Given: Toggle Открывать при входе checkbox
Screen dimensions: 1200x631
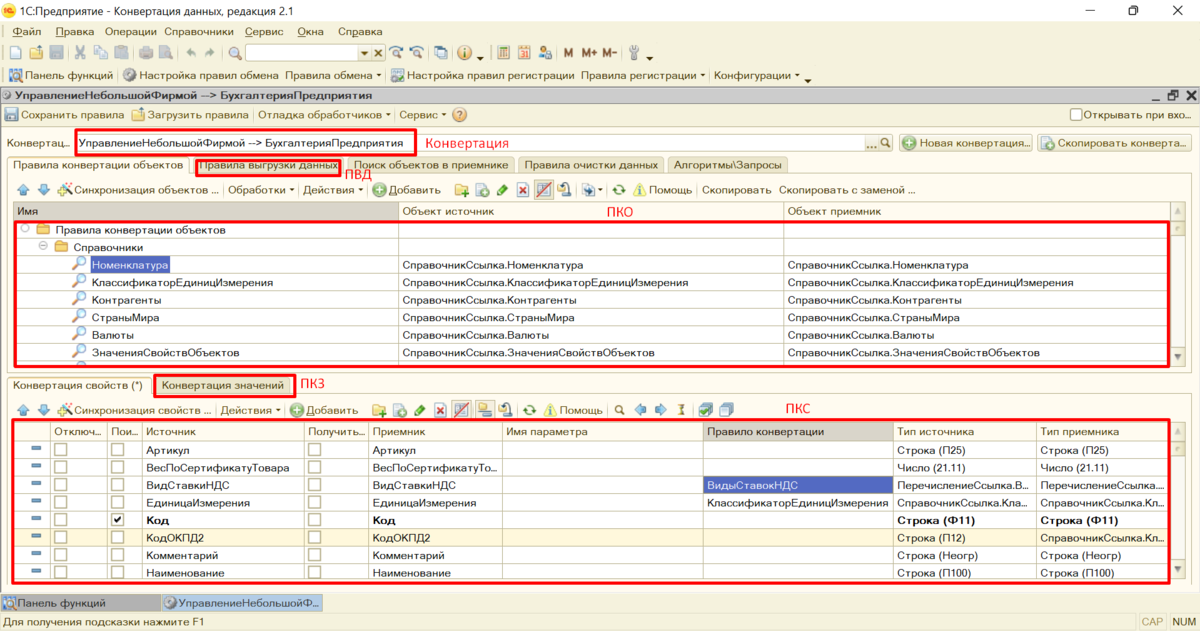Looking at the screenshot, I should [1078, 115].
